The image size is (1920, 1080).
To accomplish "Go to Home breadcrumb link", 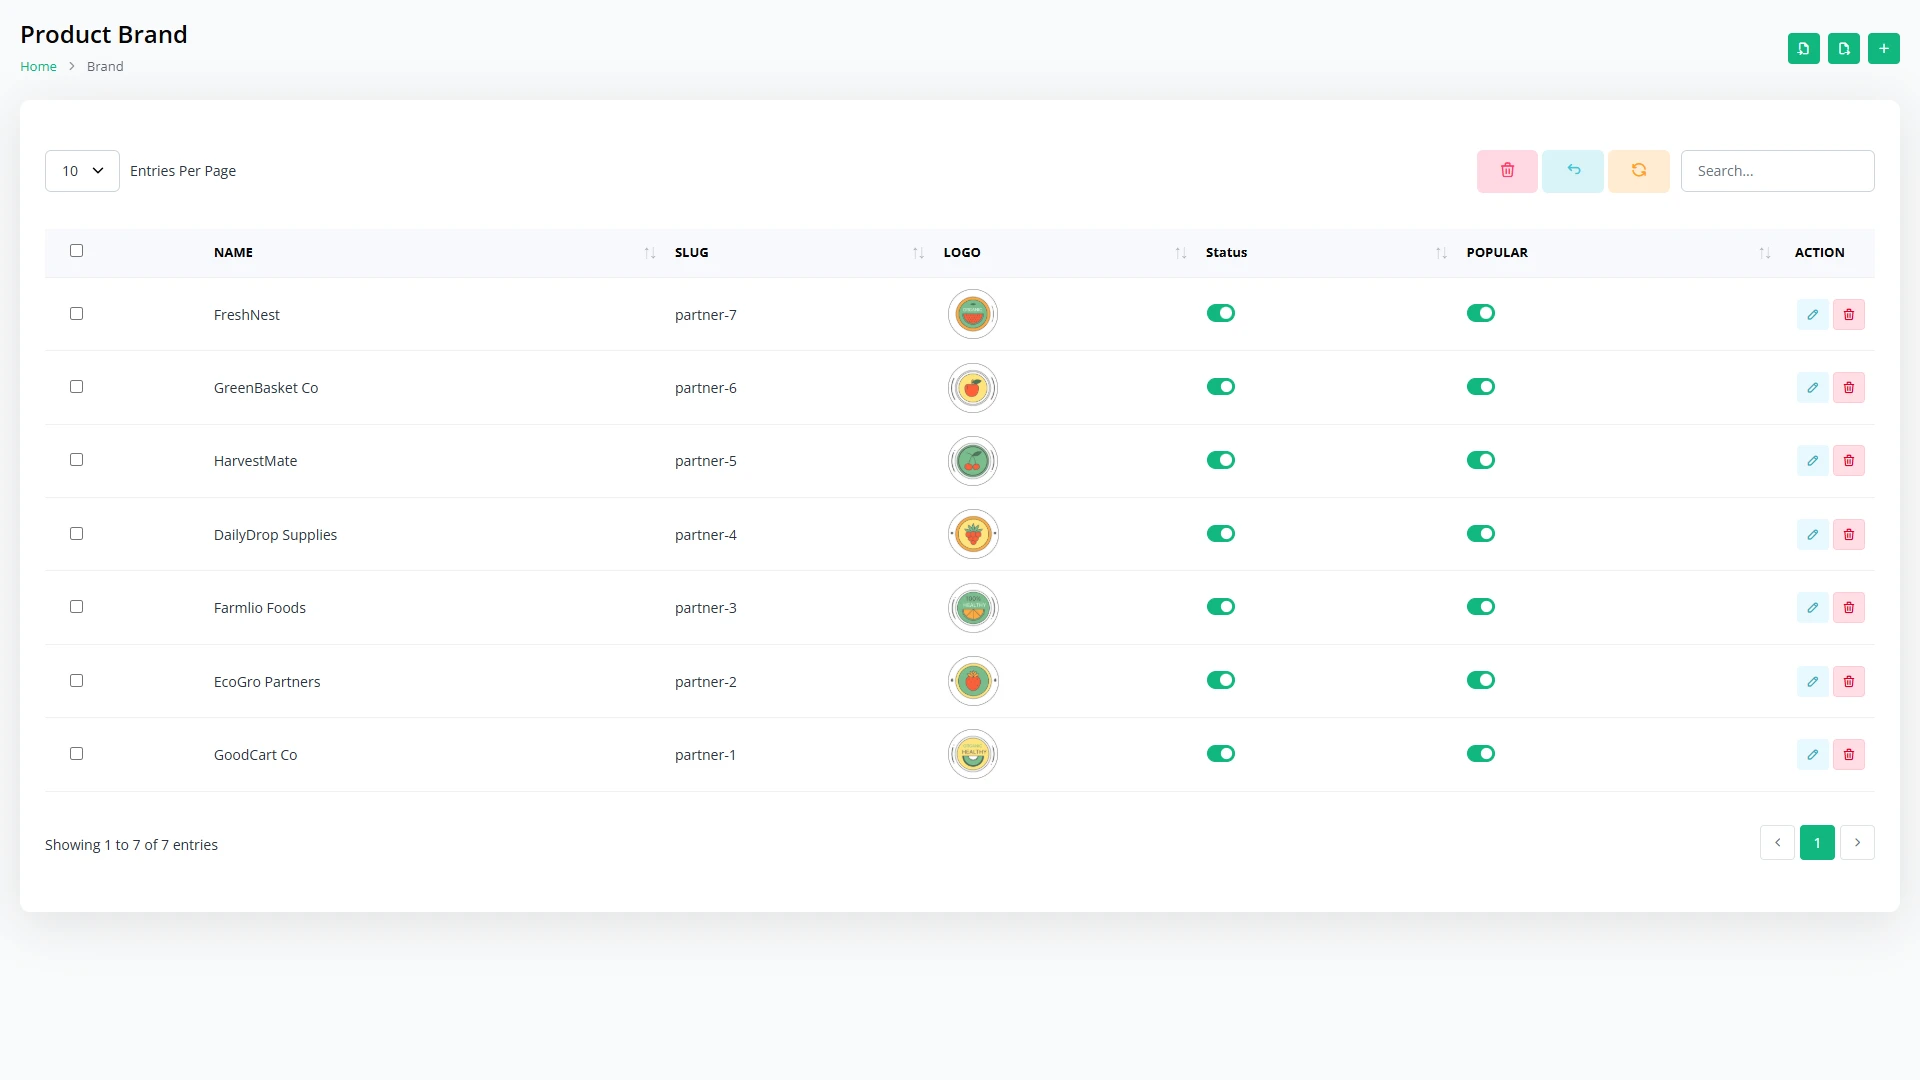I will pyautogui.click(x=38, y=67).
